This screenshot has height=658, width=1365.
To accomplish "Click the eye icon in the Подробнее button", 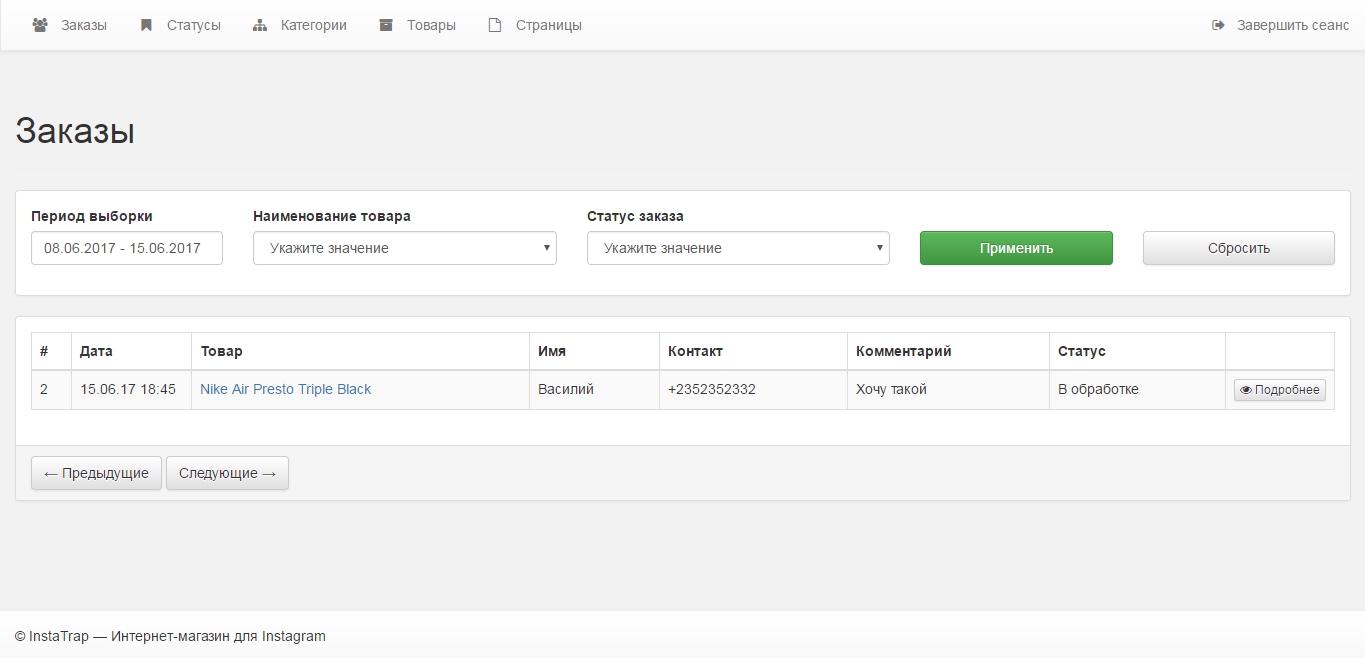I will (x=1246, y=390).
